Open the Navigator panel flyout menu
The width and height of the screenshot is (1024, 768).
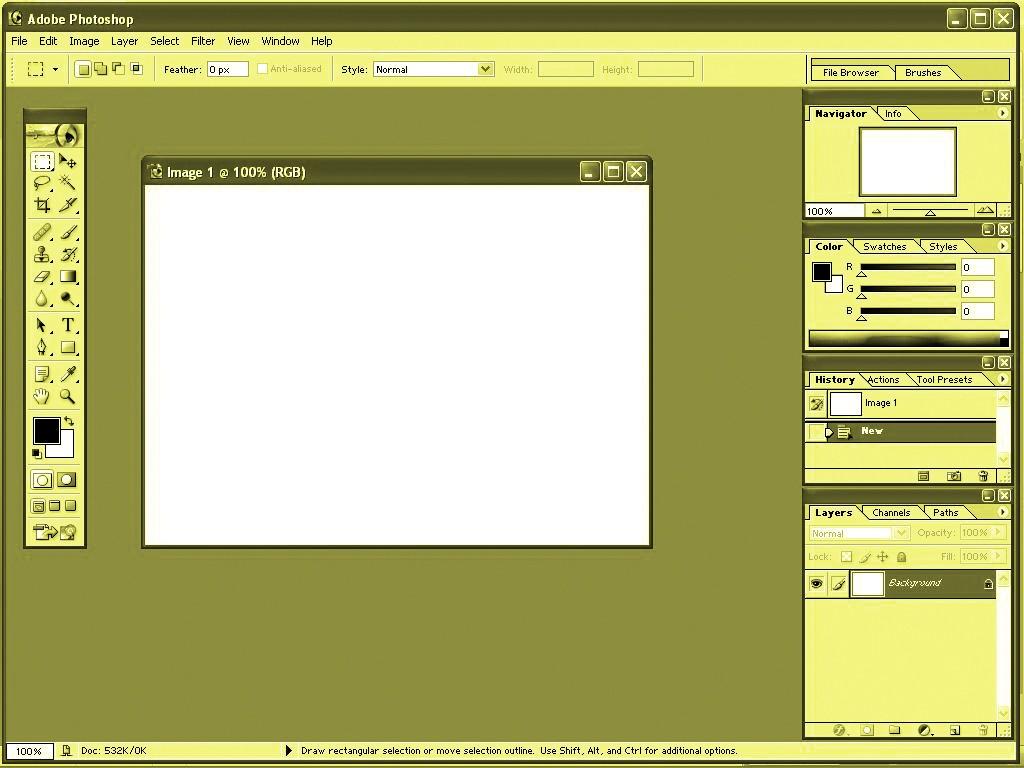[1002, 114]
